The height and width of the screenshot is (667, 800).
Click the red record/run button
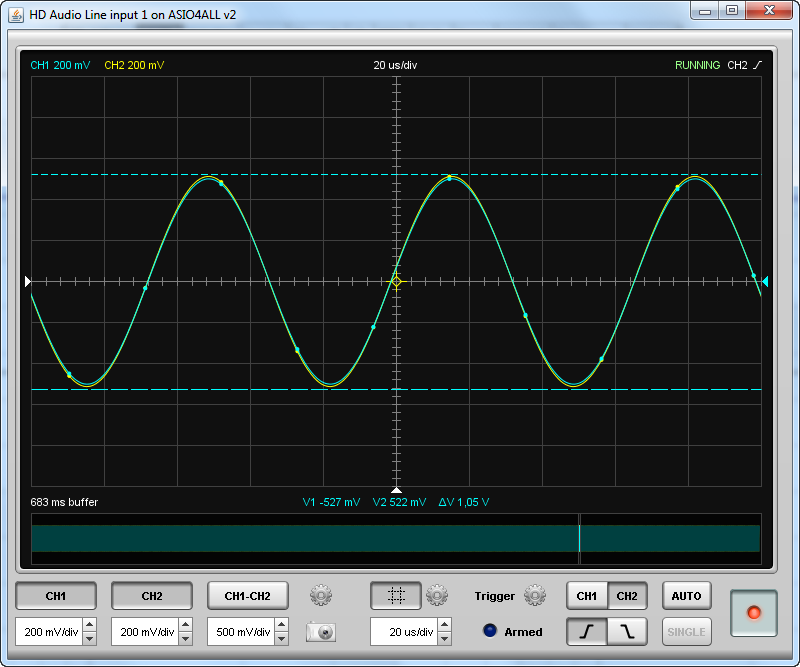(754, 613)
